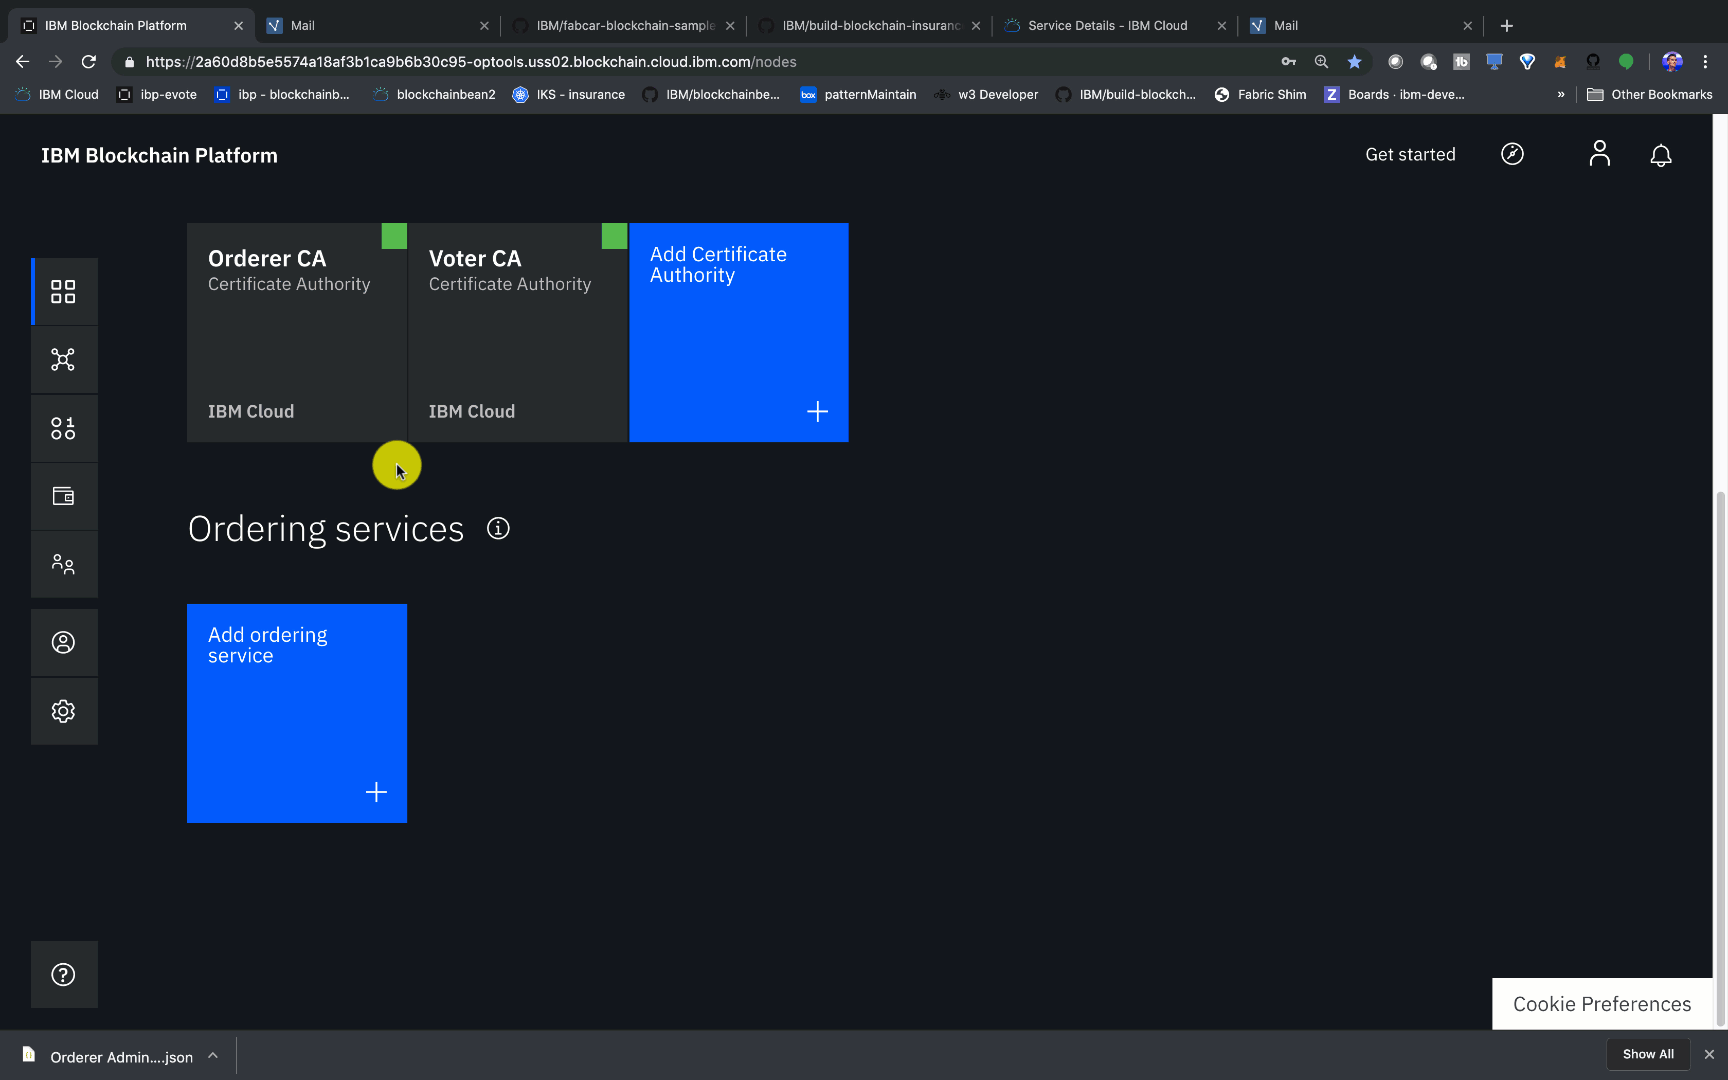Open the Smart contracts icon in sidebar
1728x1080 pixels.
[x=63, y=428]
